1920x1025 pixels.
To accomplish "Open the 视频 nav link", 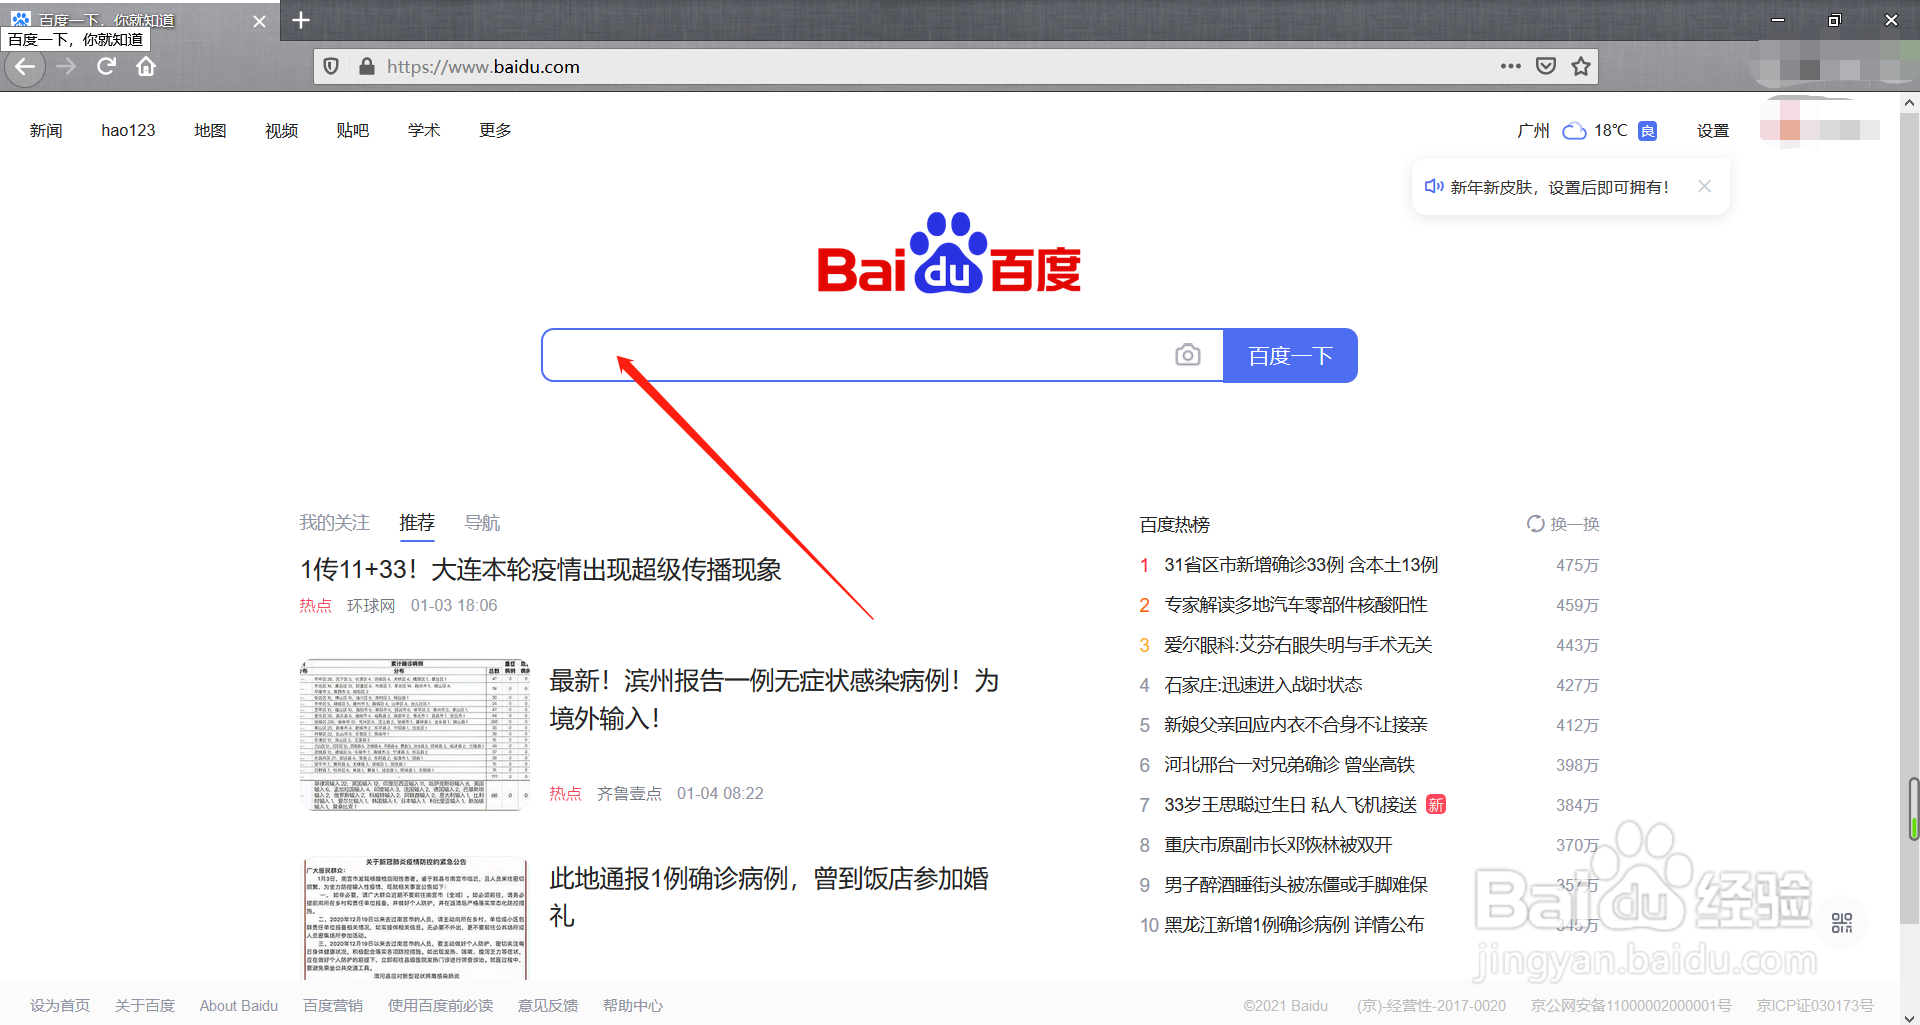I will pyautogui.click(x=282, y=131).
